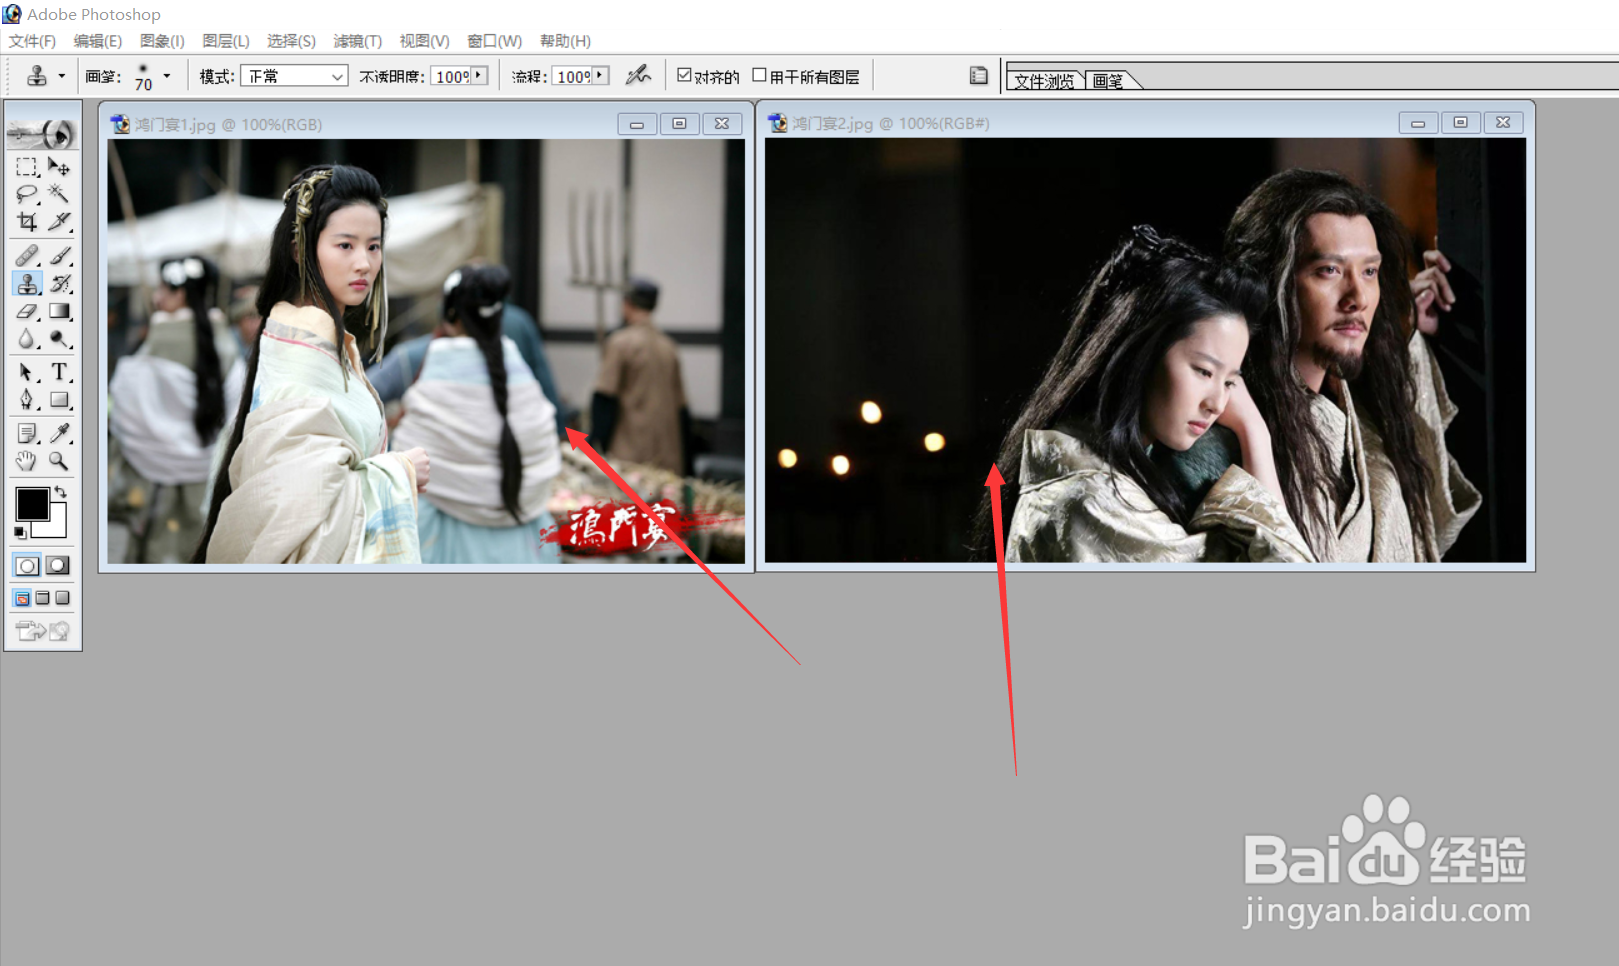Screen dimensions: 1619x966
Task: Switch to Quick Mask mode
Action: point(58,565)
